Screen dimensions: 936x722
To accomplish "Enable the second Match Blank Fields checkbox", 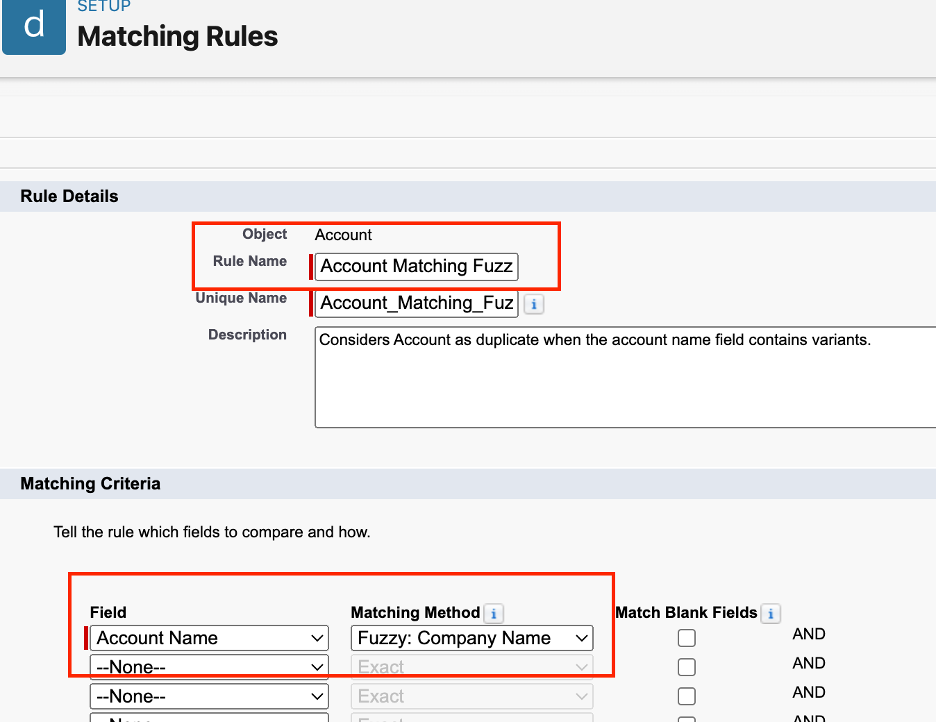I will coord(686,666).
